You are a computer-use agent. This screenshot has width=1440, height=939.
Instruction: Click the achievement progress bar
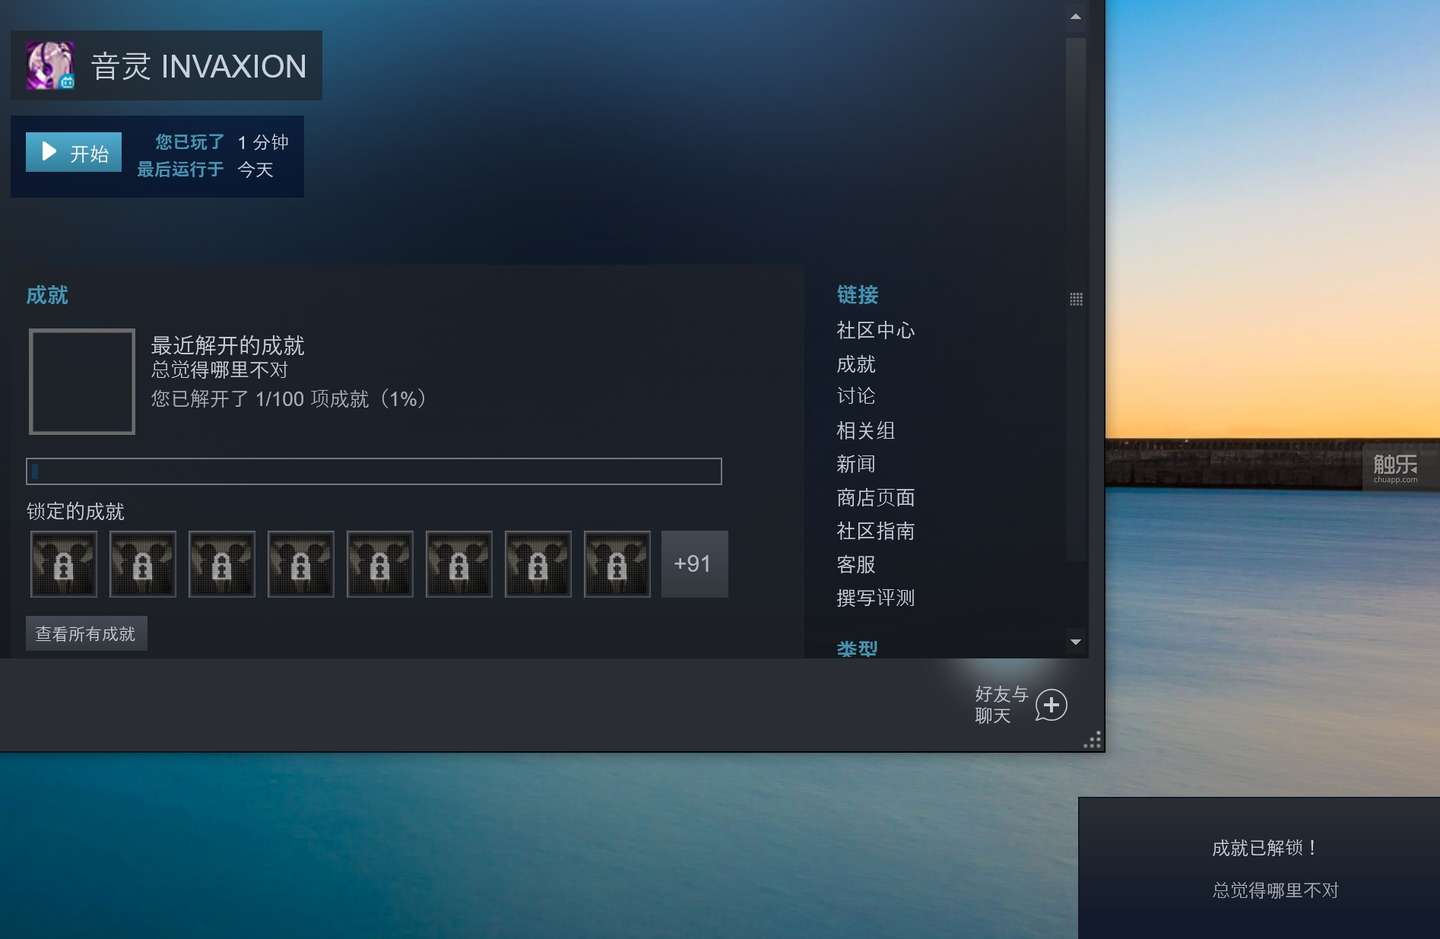(374, 471)
